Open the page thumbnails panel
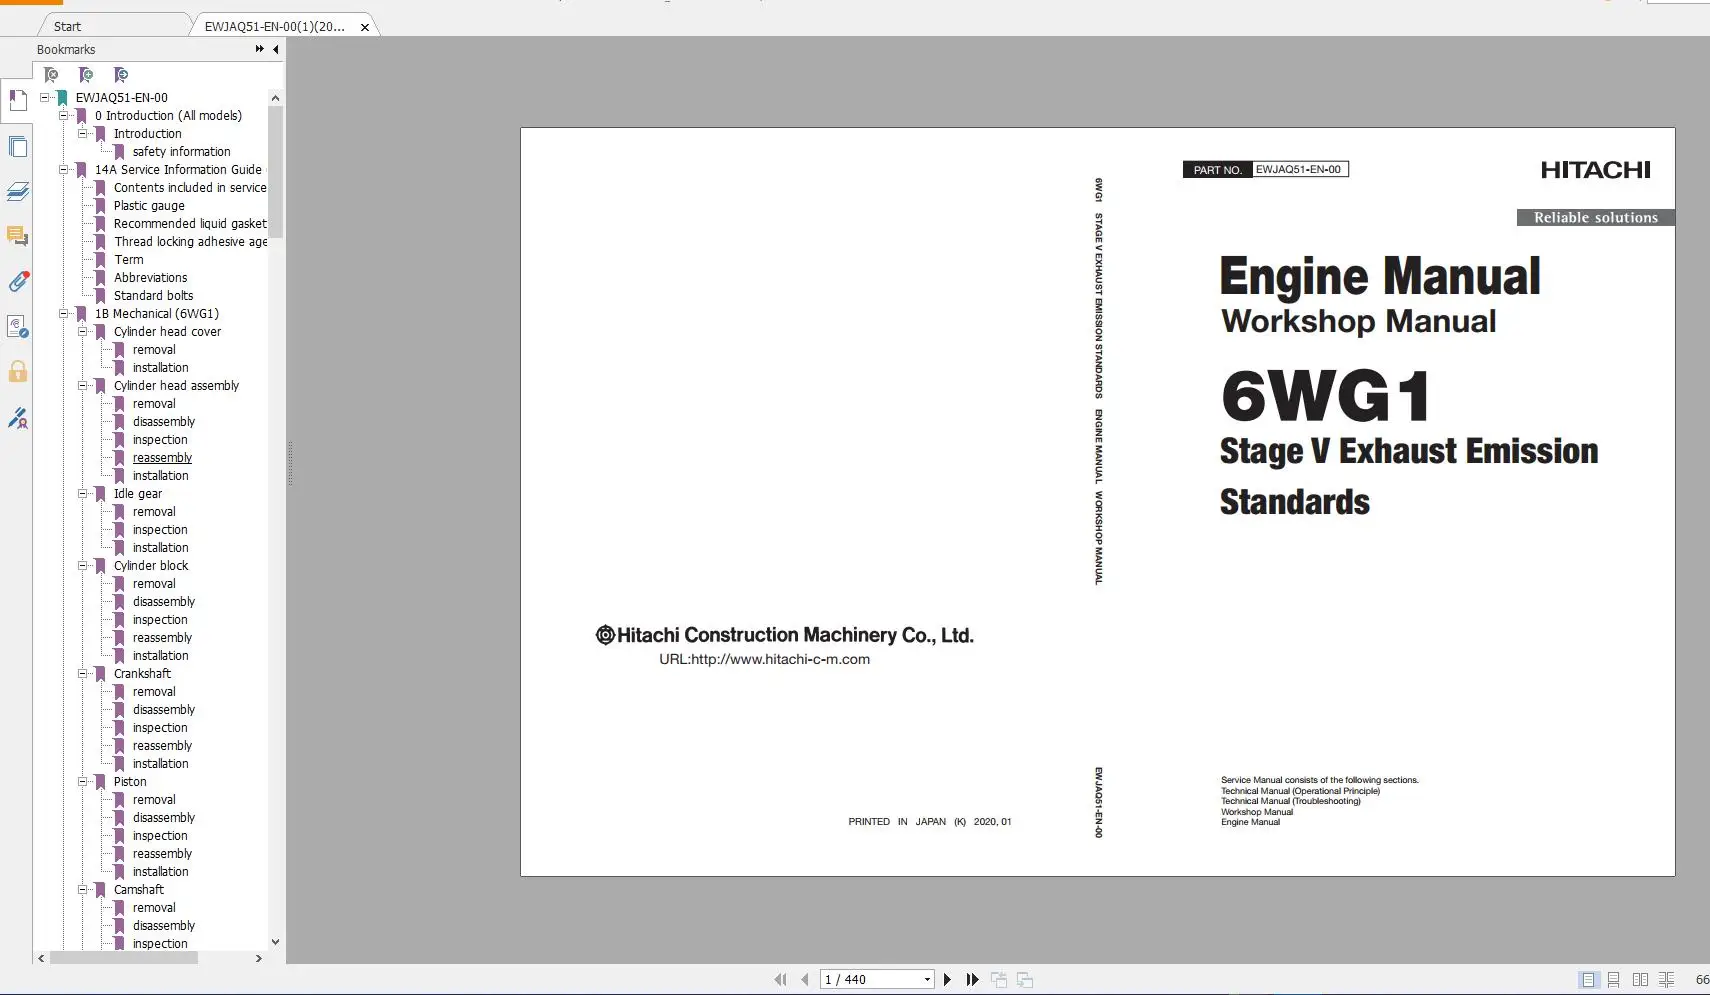Viewport: 1710px width, 995px height. [18, 147]
